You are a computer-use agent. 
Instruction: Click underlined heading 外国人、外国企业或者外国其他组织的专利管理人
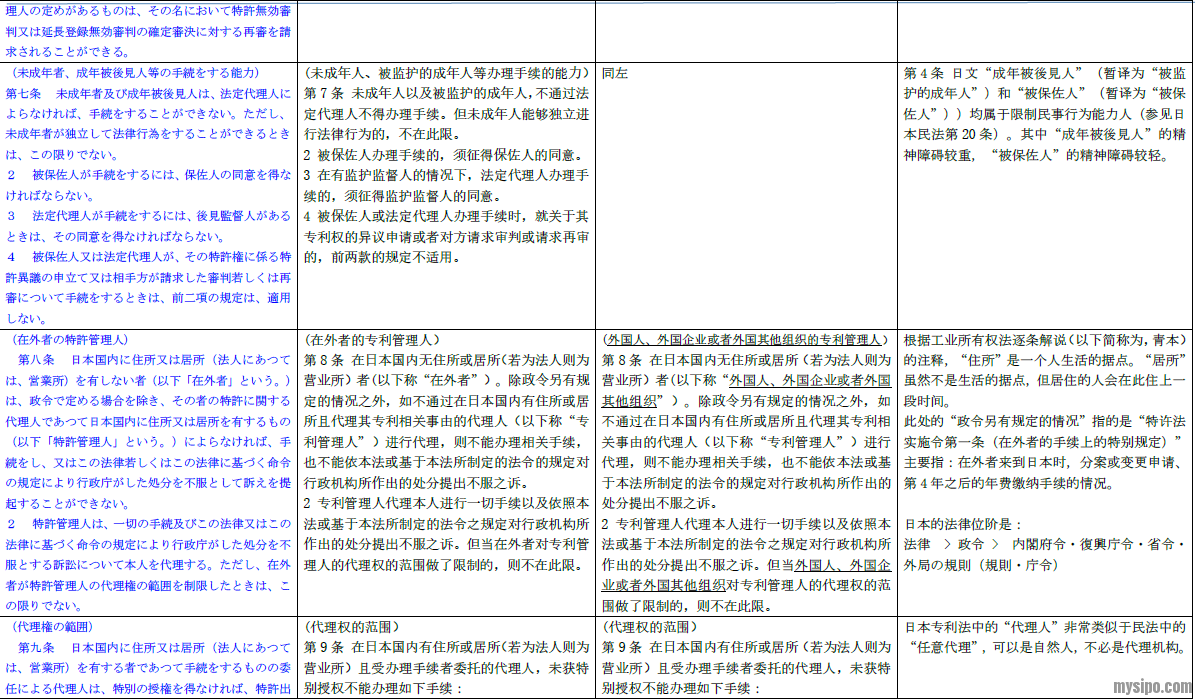(744, 340)
